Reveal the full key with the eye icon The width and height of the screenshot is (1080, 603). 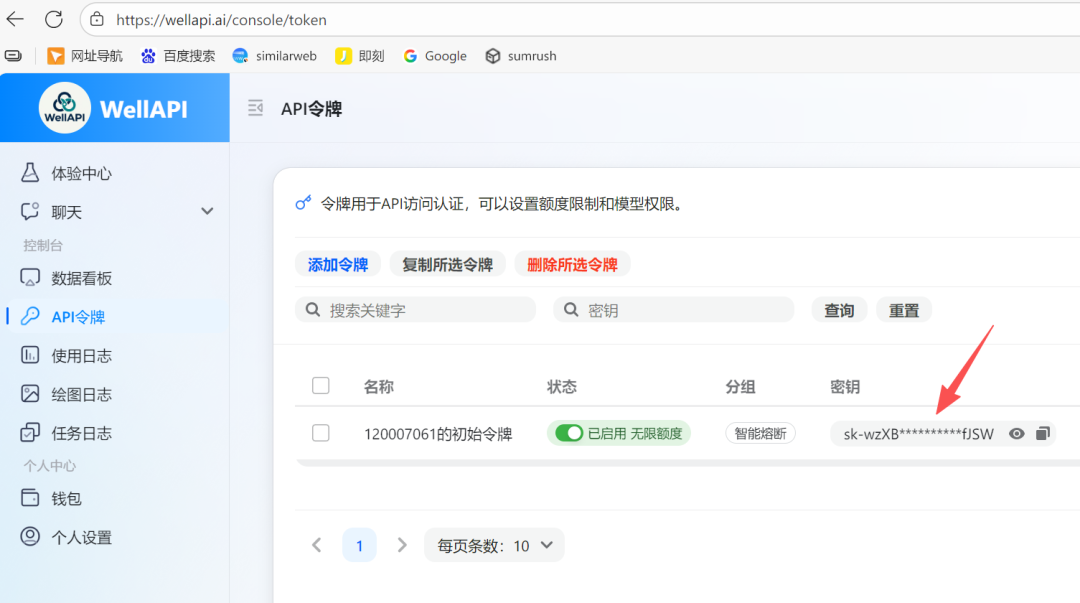[x=1017, y=433]
